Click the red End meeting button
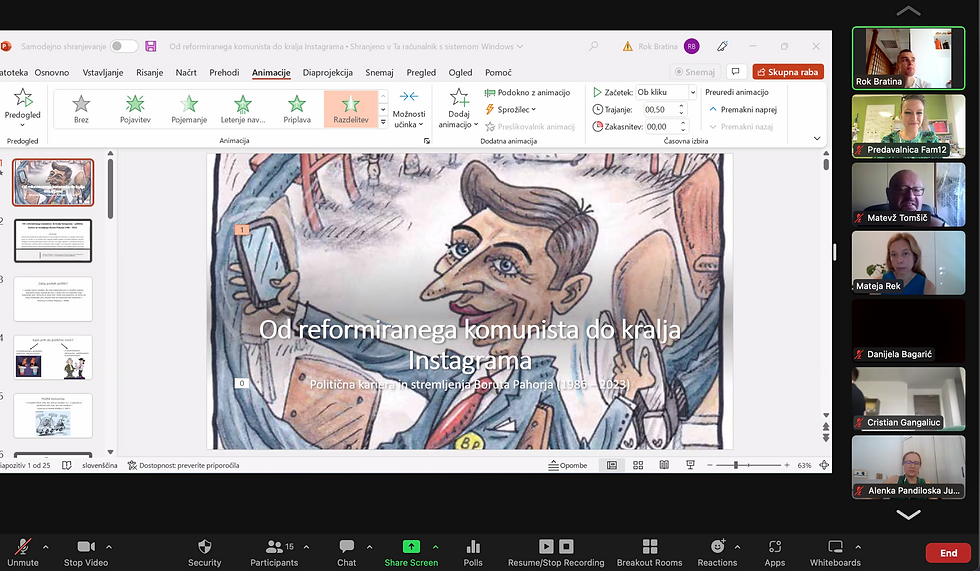 (948, 553)
